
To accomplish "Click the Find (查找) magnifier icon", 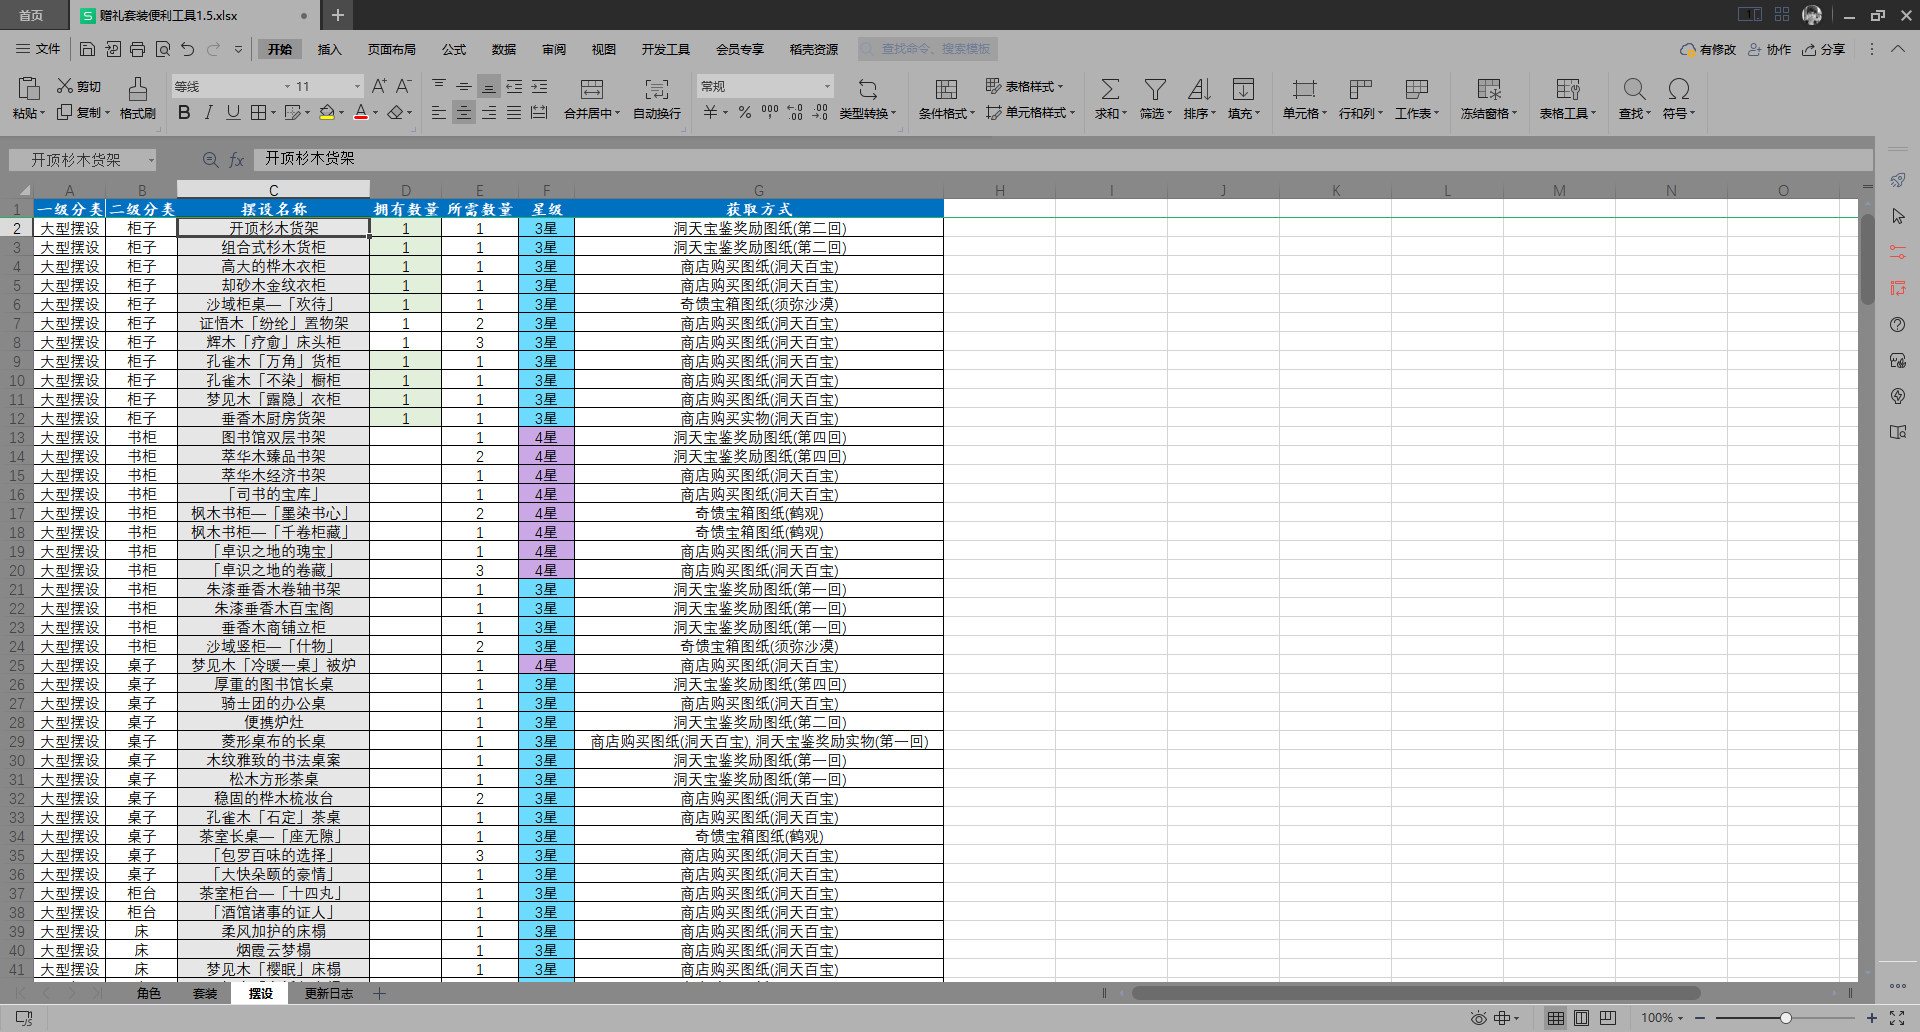I will coord(1634,89).
